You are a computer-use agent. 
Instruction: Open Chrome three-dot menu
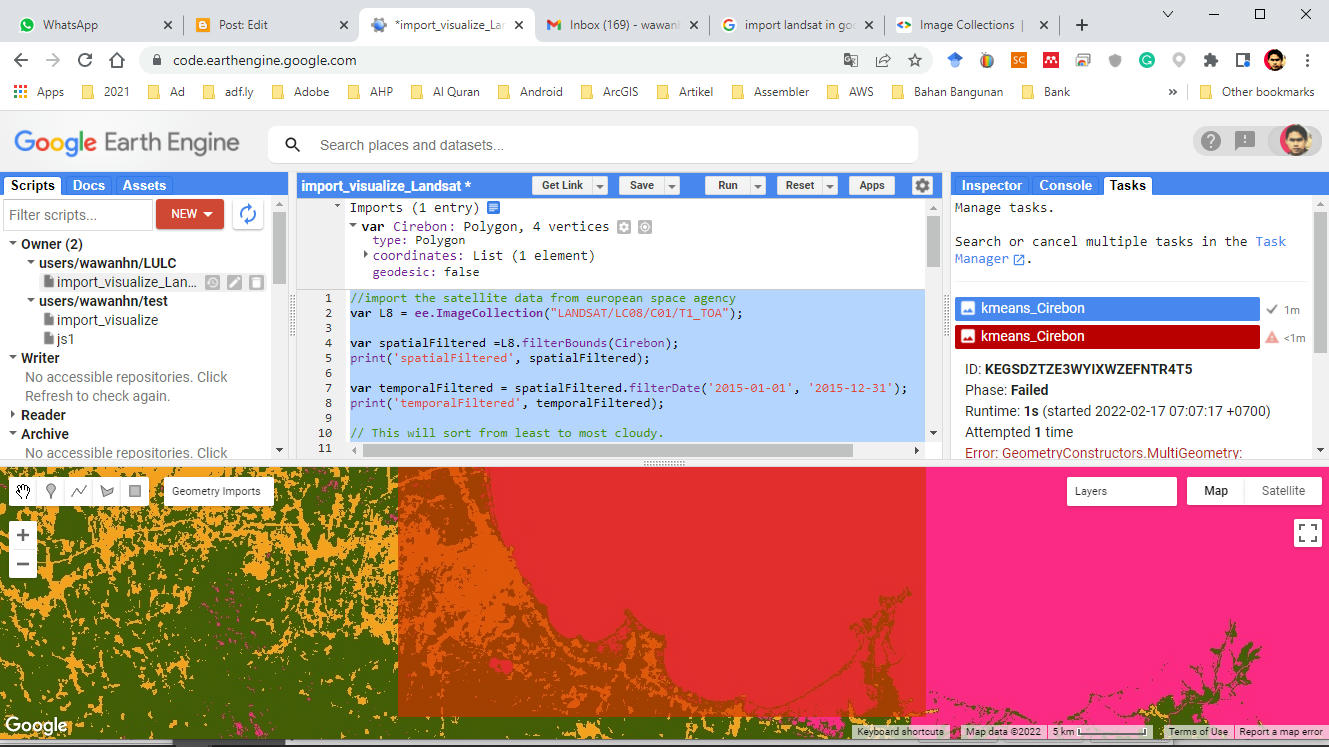(1307, 60)
